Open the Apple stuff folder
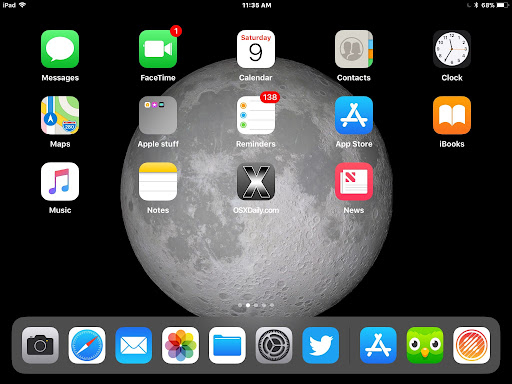 coord(158,115)
